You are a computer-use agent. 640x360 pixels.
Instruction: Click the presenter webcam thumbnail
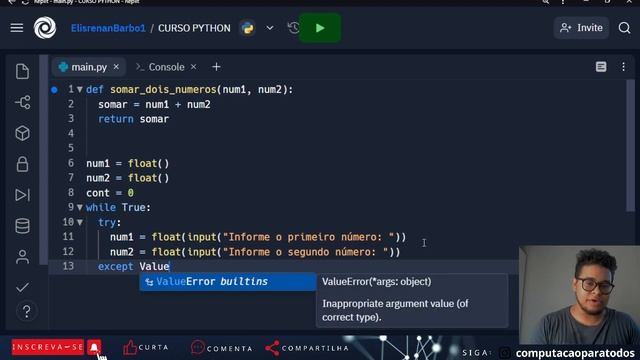[x=579, y=295]
